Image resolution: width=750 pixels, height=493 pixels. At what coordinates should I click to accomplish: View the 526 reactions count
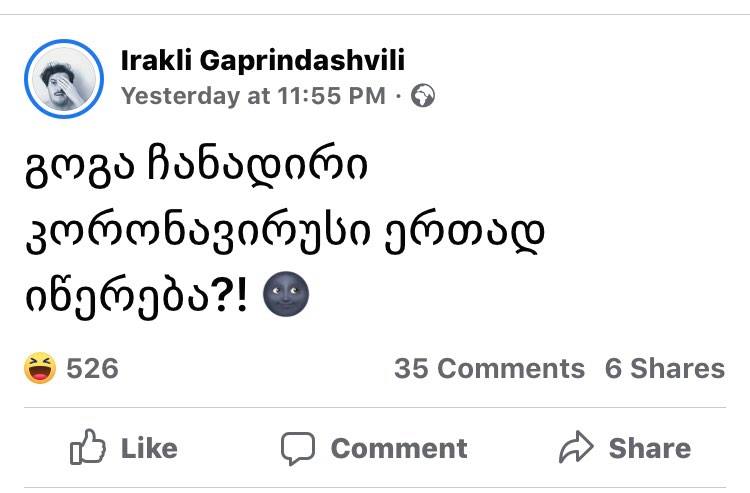pos(92,368)
